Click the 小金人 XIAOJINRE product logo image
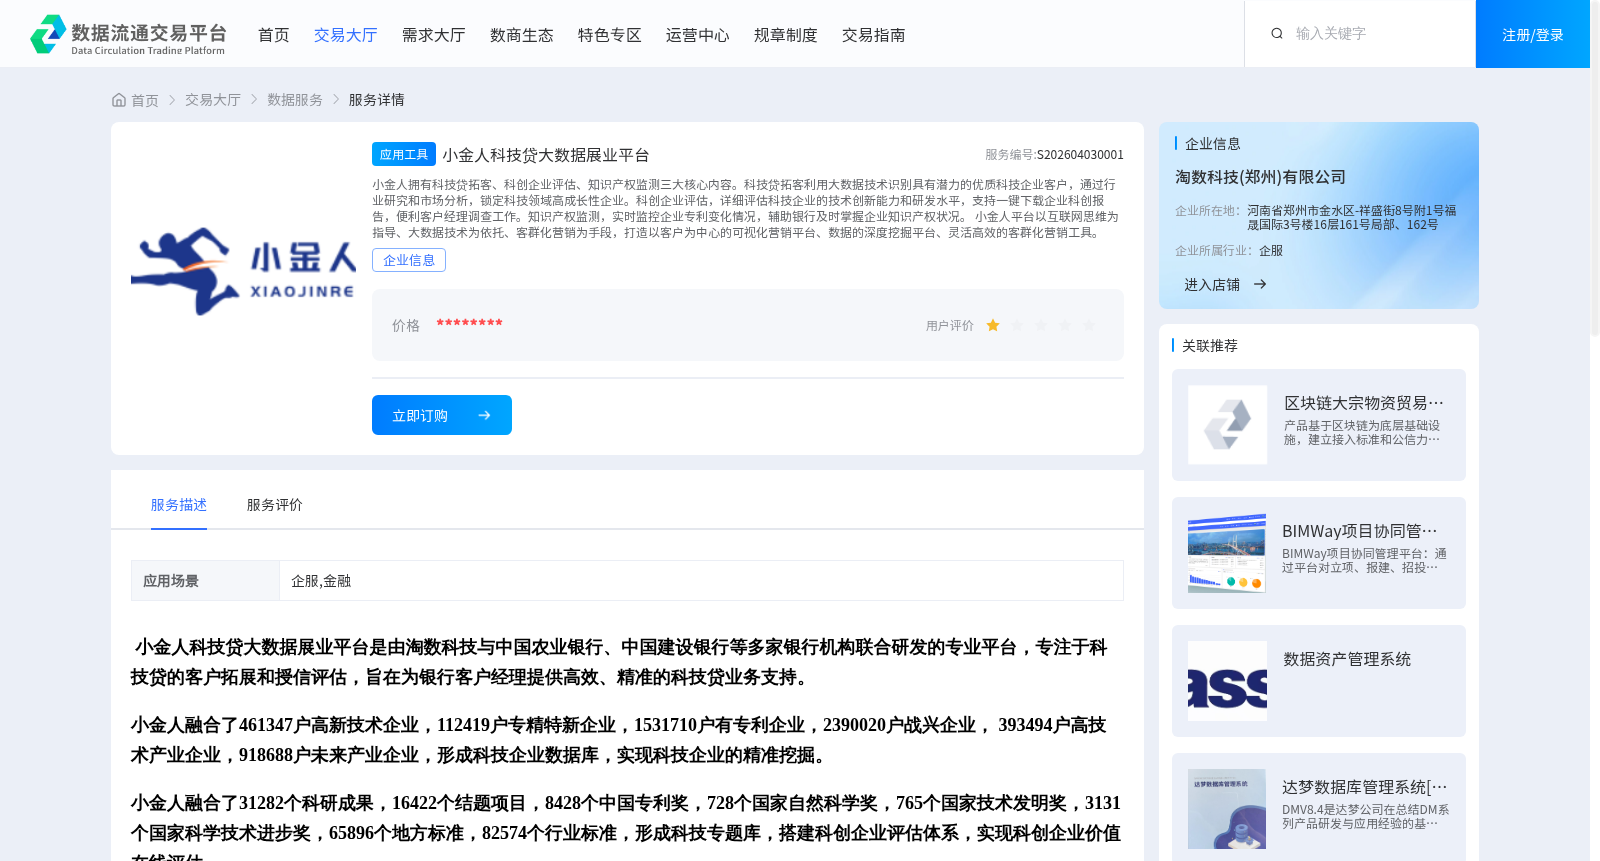Screen dimensions: 1600x861 (x=243, y=271)
